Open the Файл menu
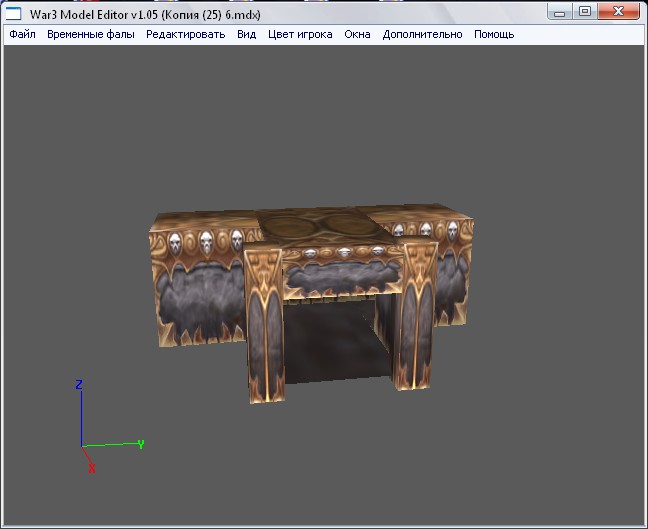The width and height of the screenshot is (648, 529). (x=22, y=34)
